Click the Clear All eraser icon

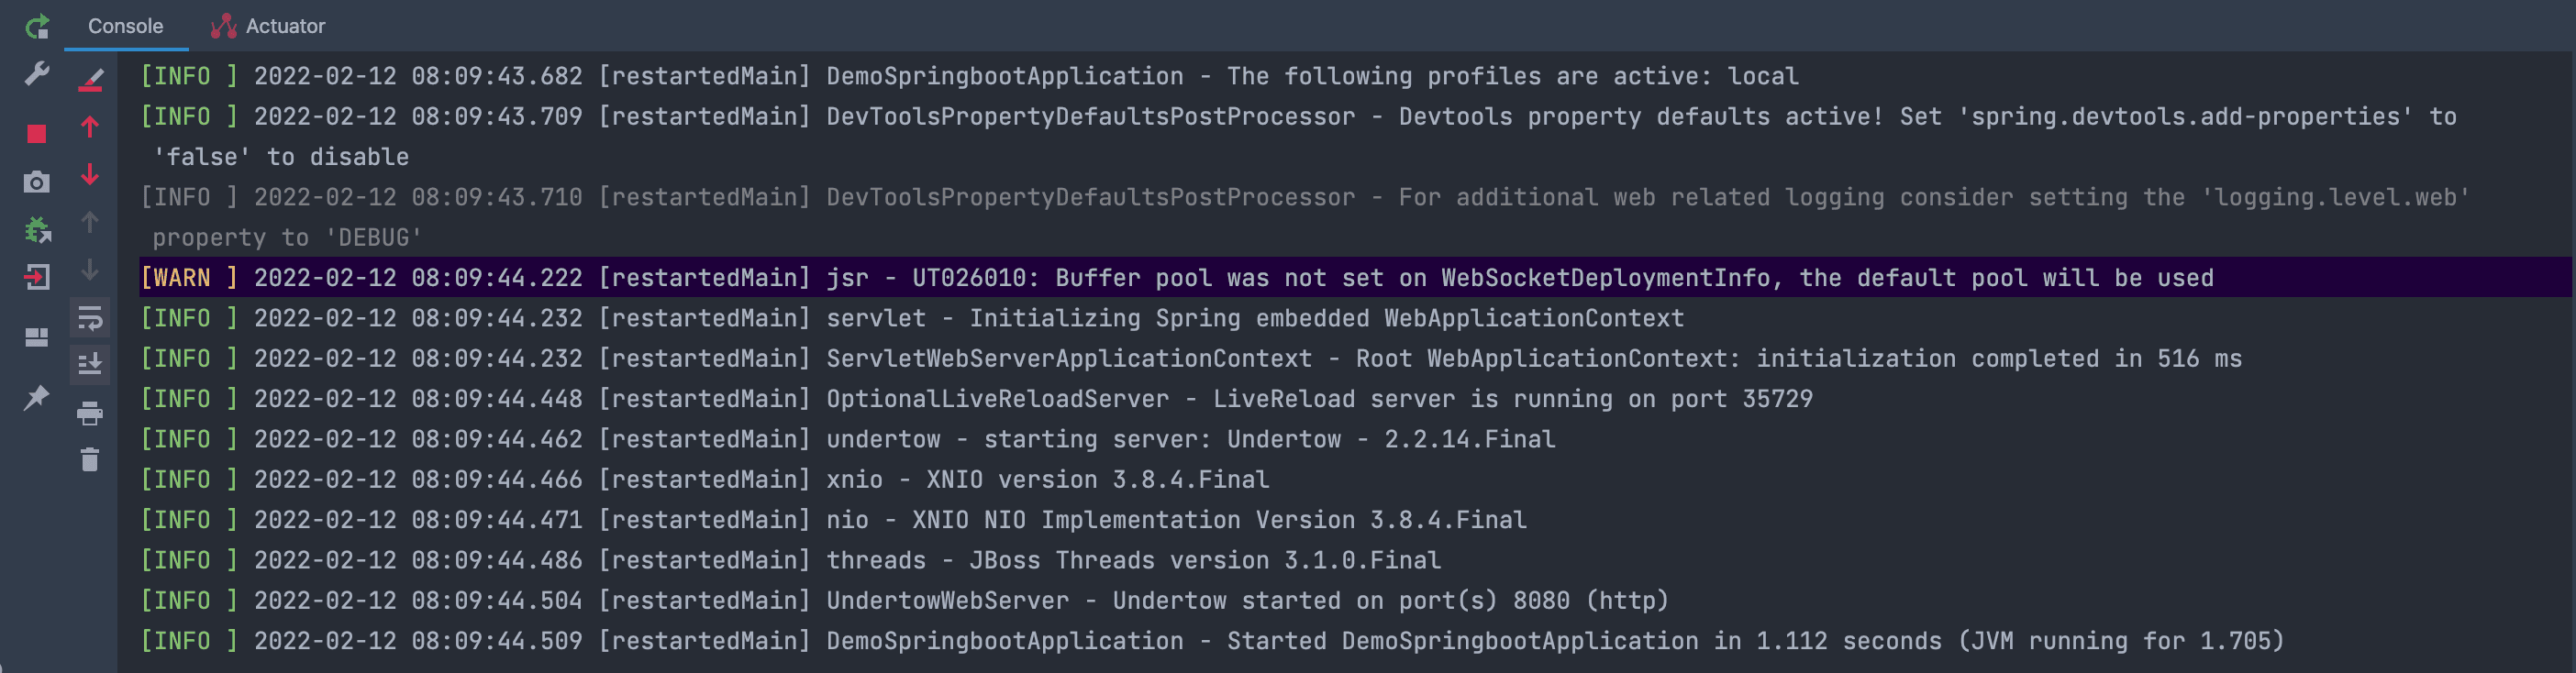click(90, 80)
